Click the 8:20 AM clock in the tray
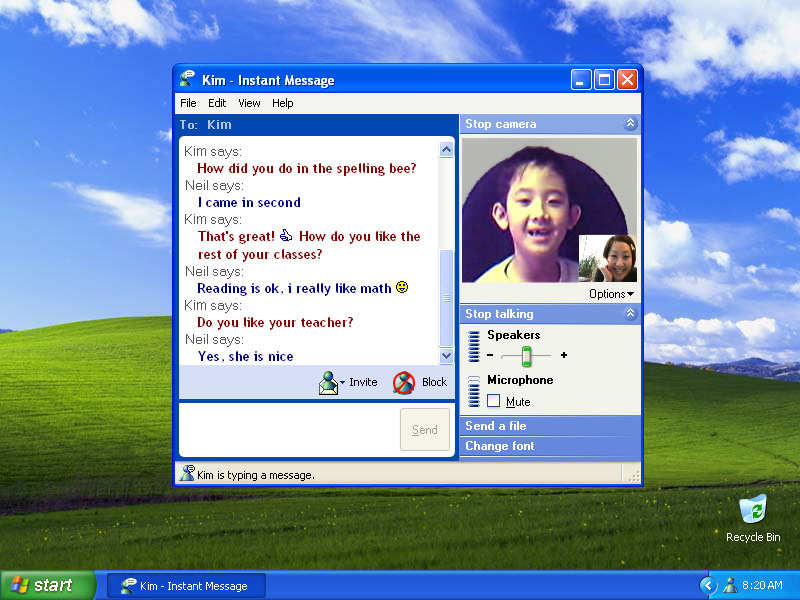 (762, 585)
